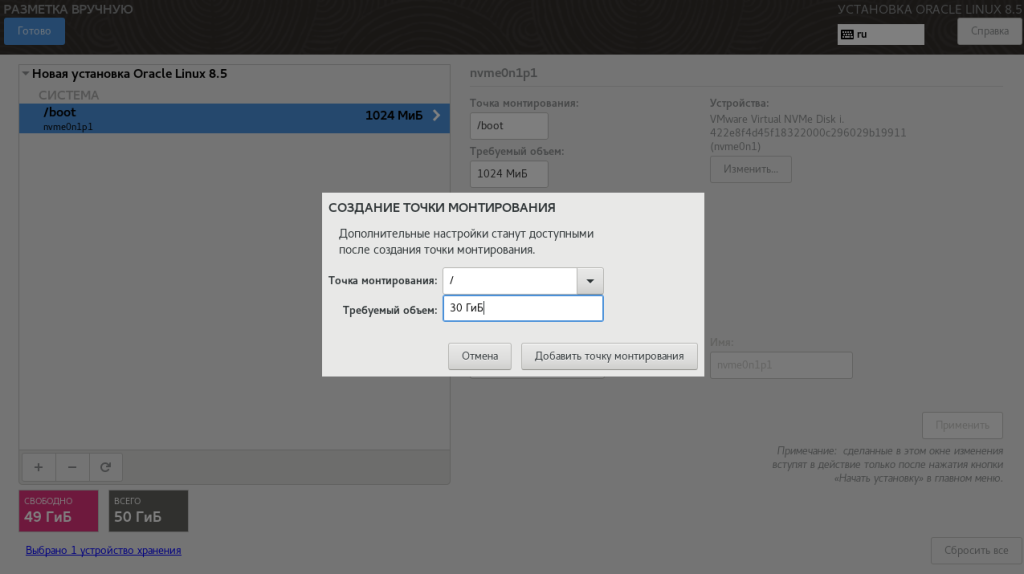The height and width of the screenshot is (574, 1024).
Task: Click the chevron arrow on /boot row
Action: [436, 116]
